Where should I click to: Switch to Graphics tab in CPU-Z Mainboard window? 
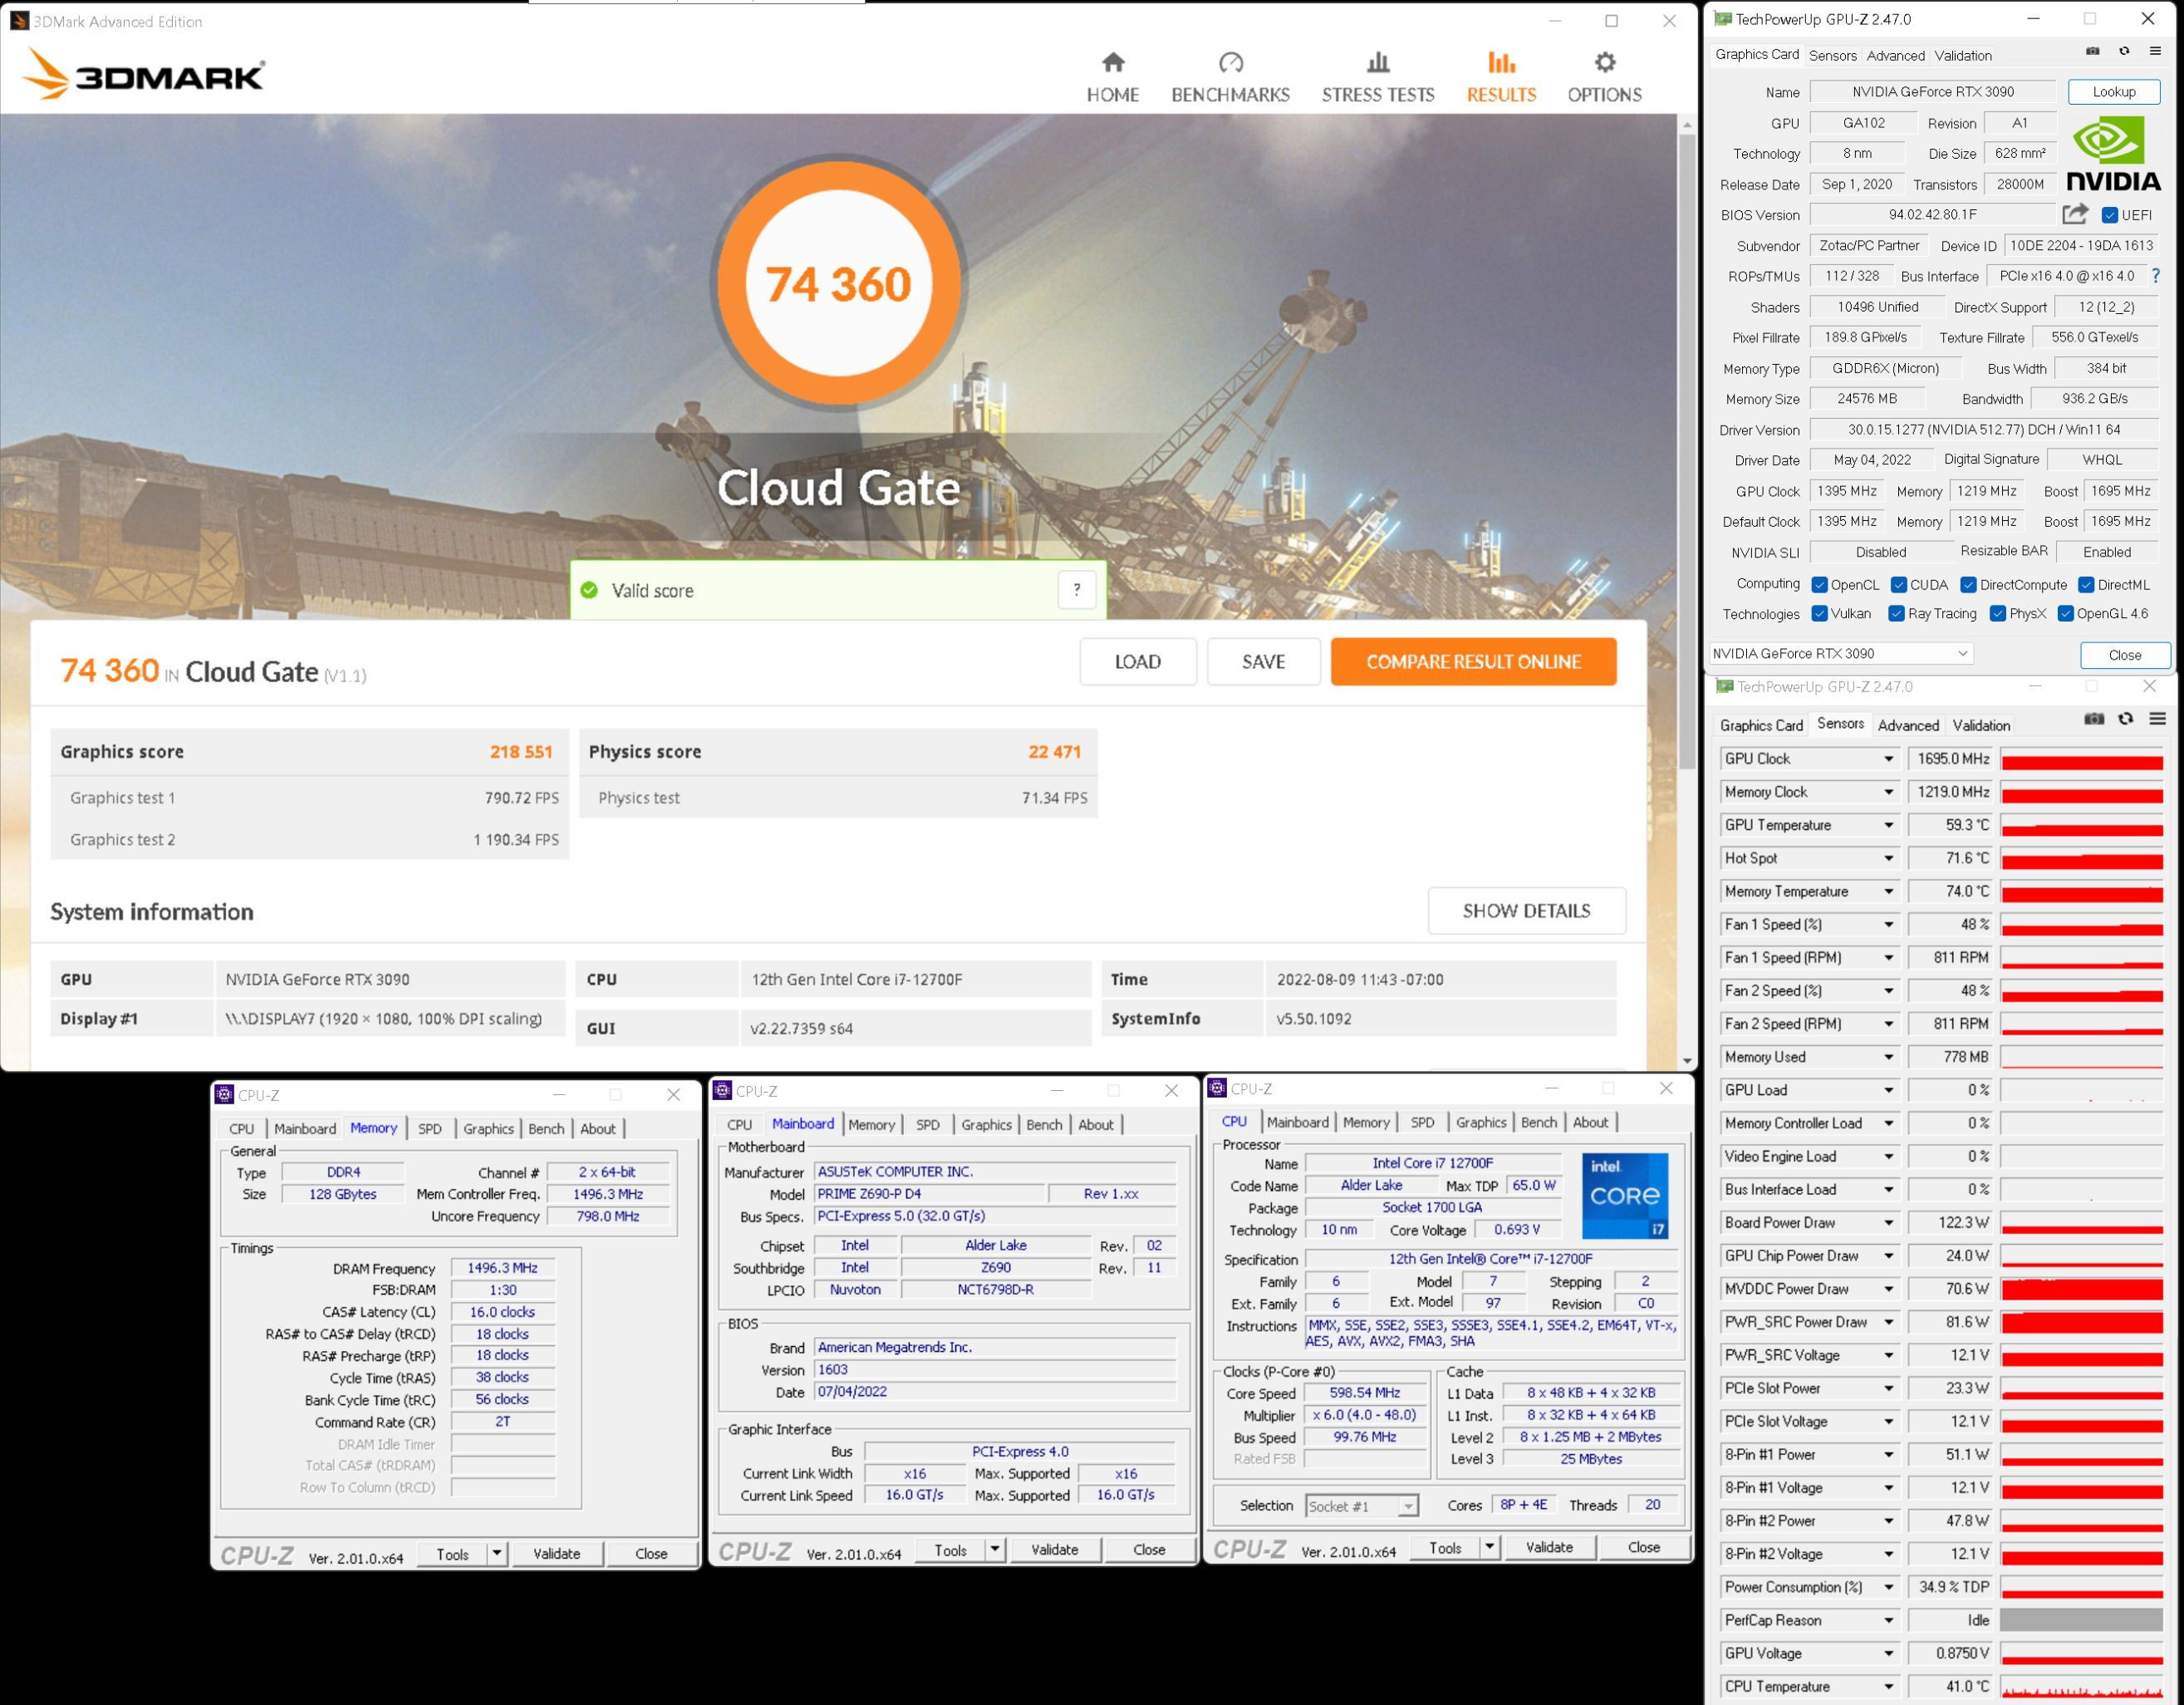tap(986, 1124)
